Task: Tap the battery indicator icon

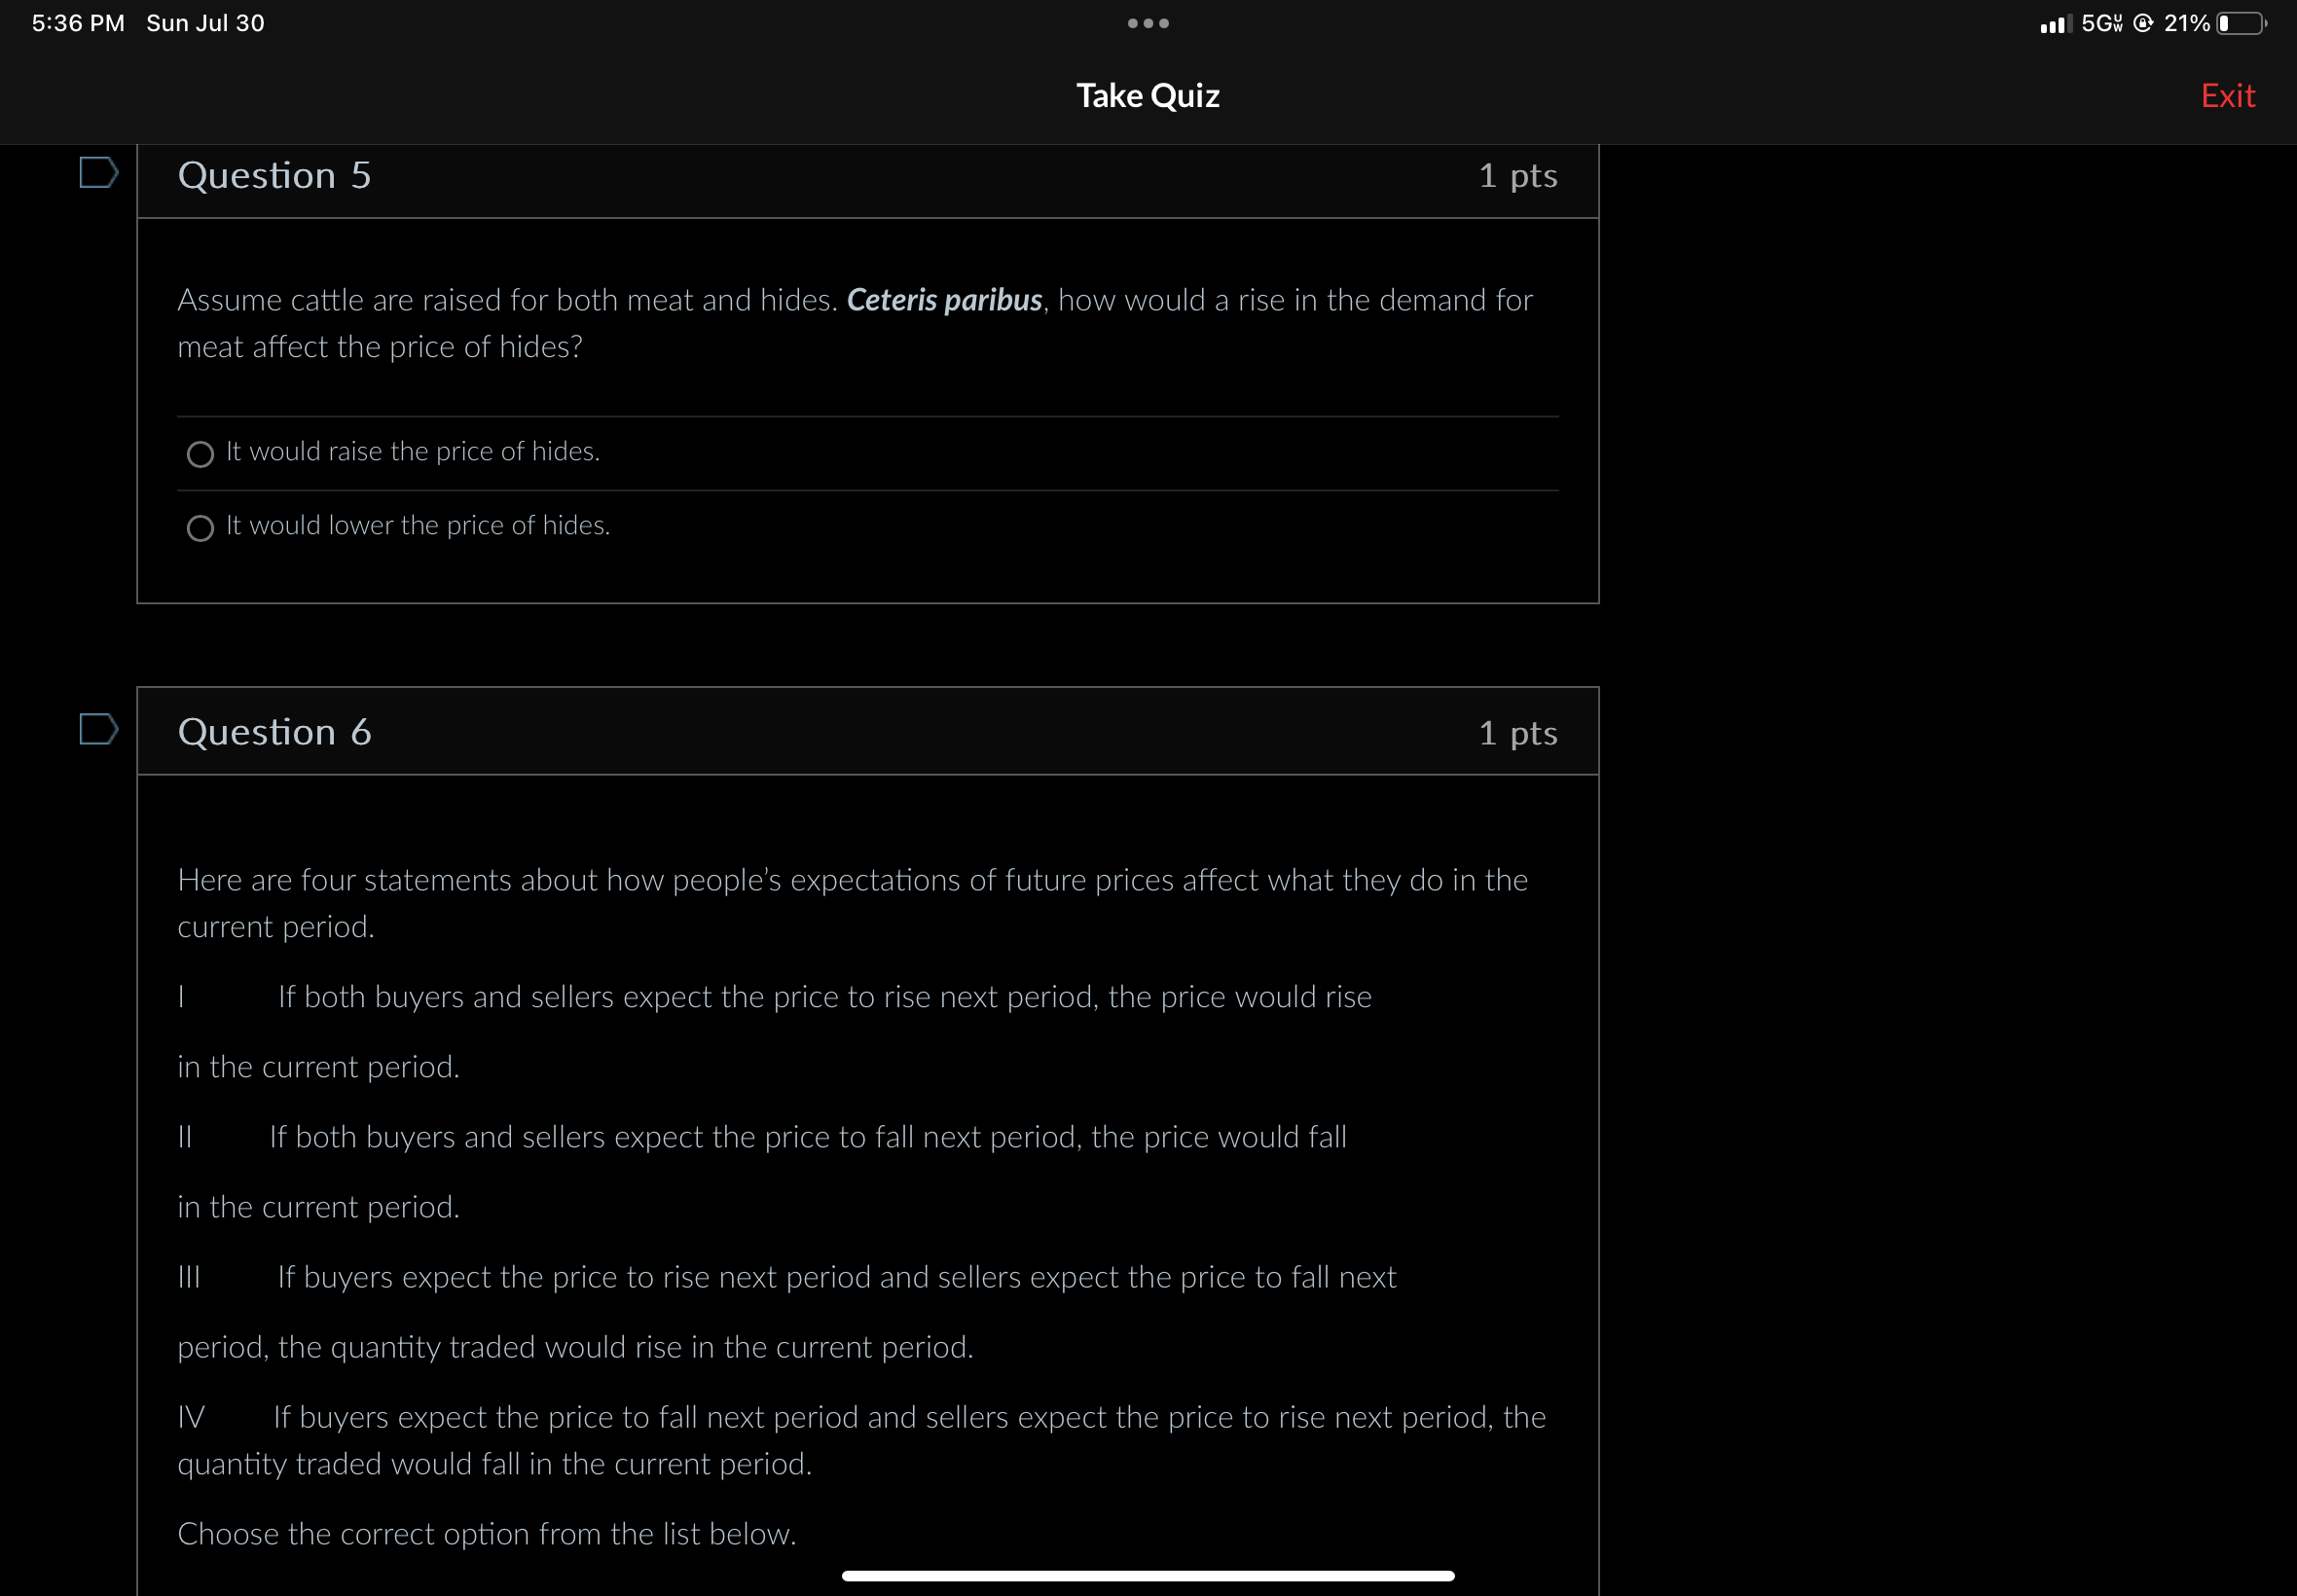Action: point(2241,23)
